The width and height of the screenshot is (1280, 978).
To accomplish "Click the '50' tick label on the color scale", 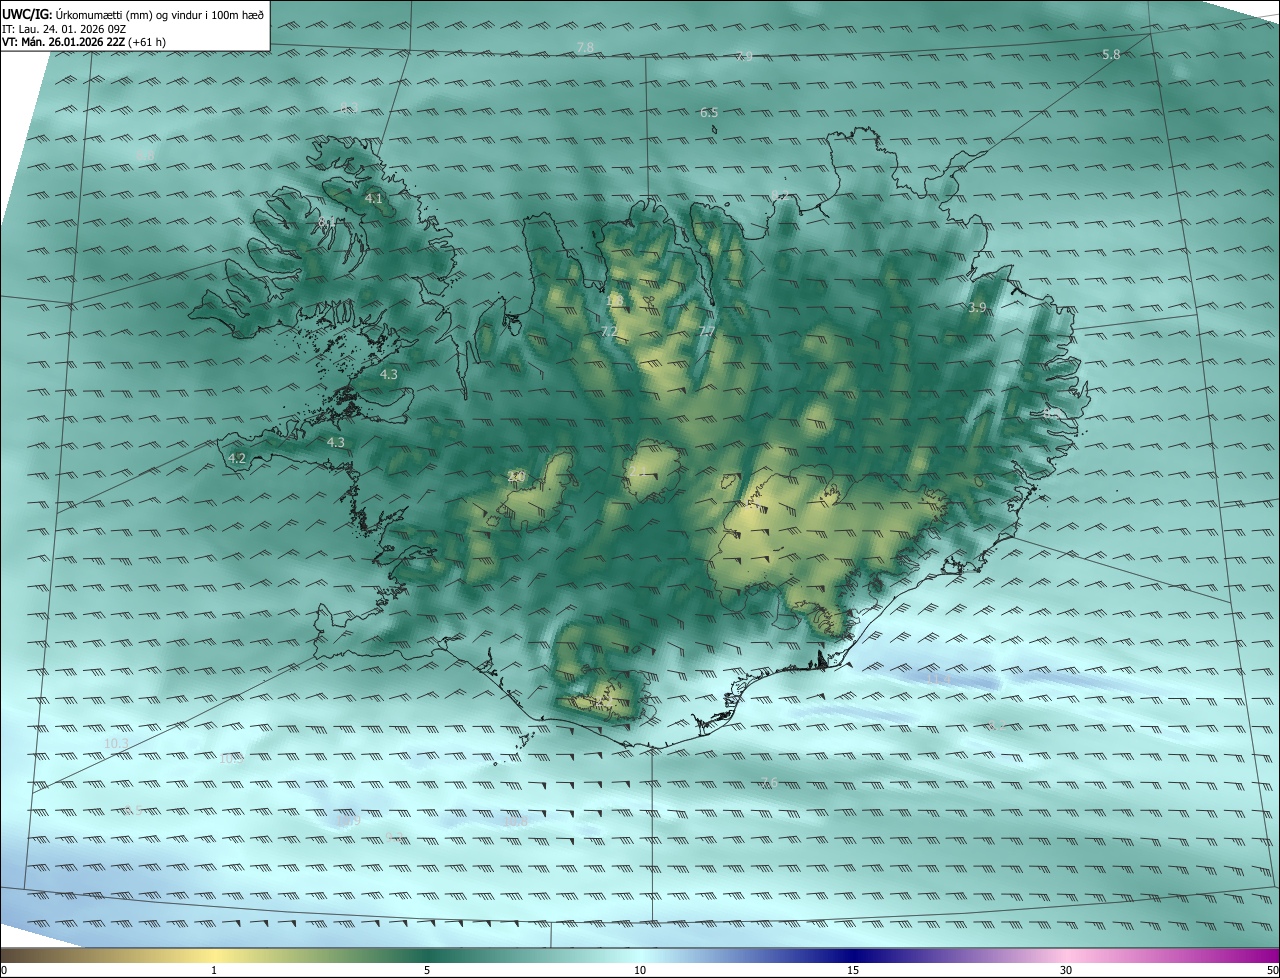I will [x=1272, y=970].
